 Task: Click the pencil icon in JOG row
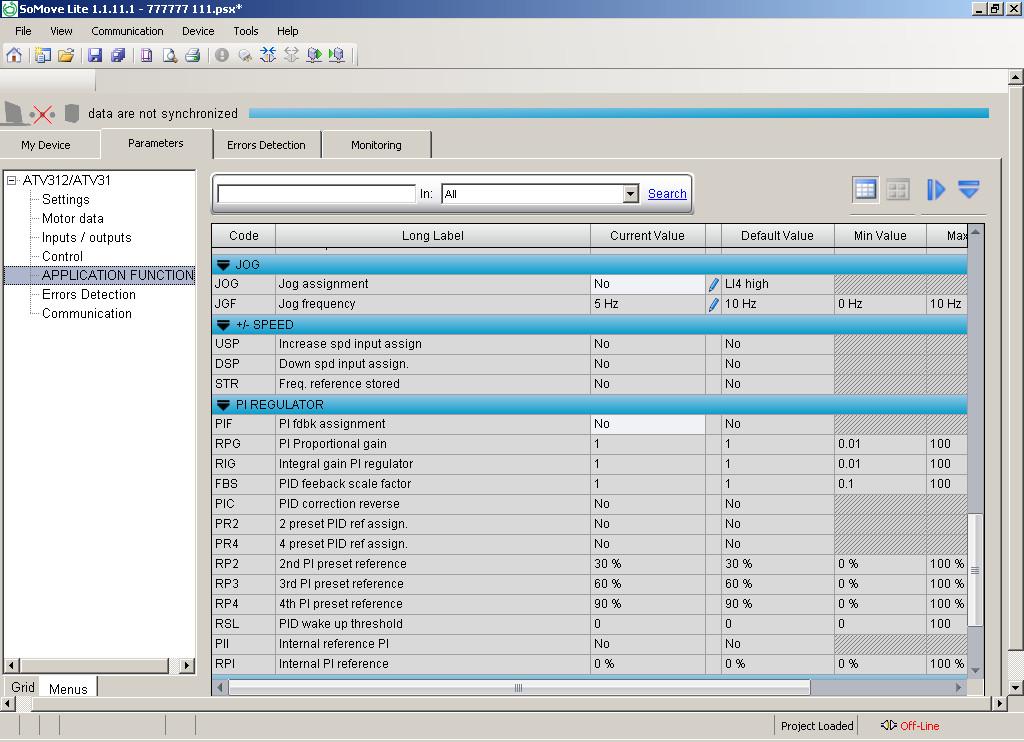click(713, 285)
